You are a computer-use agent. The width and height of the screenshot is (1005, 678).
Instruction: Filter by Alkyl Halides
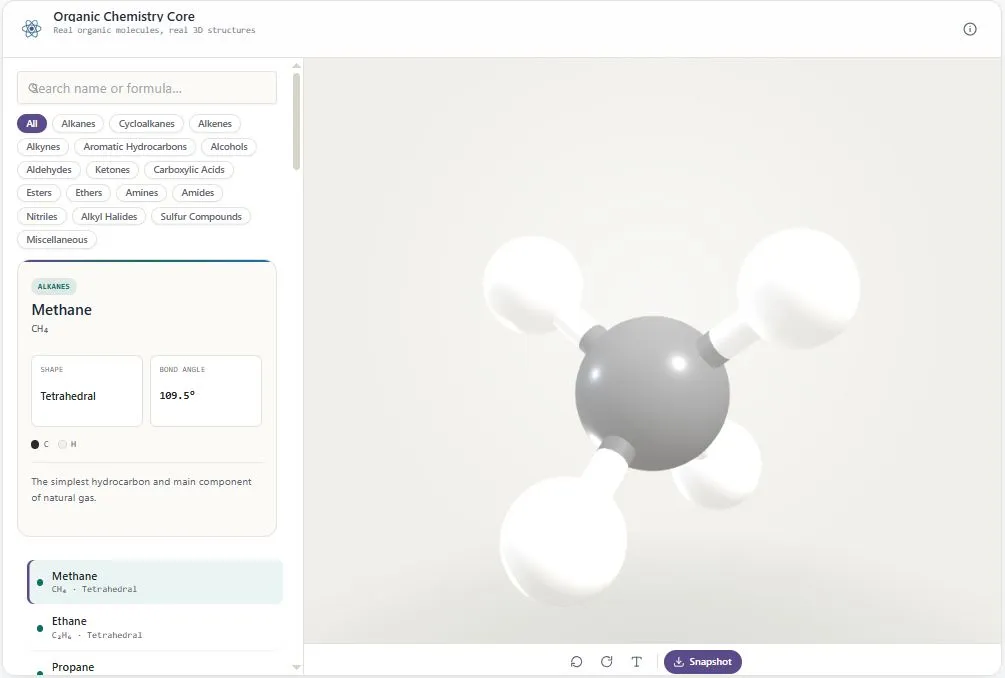(x=109, y=217)
